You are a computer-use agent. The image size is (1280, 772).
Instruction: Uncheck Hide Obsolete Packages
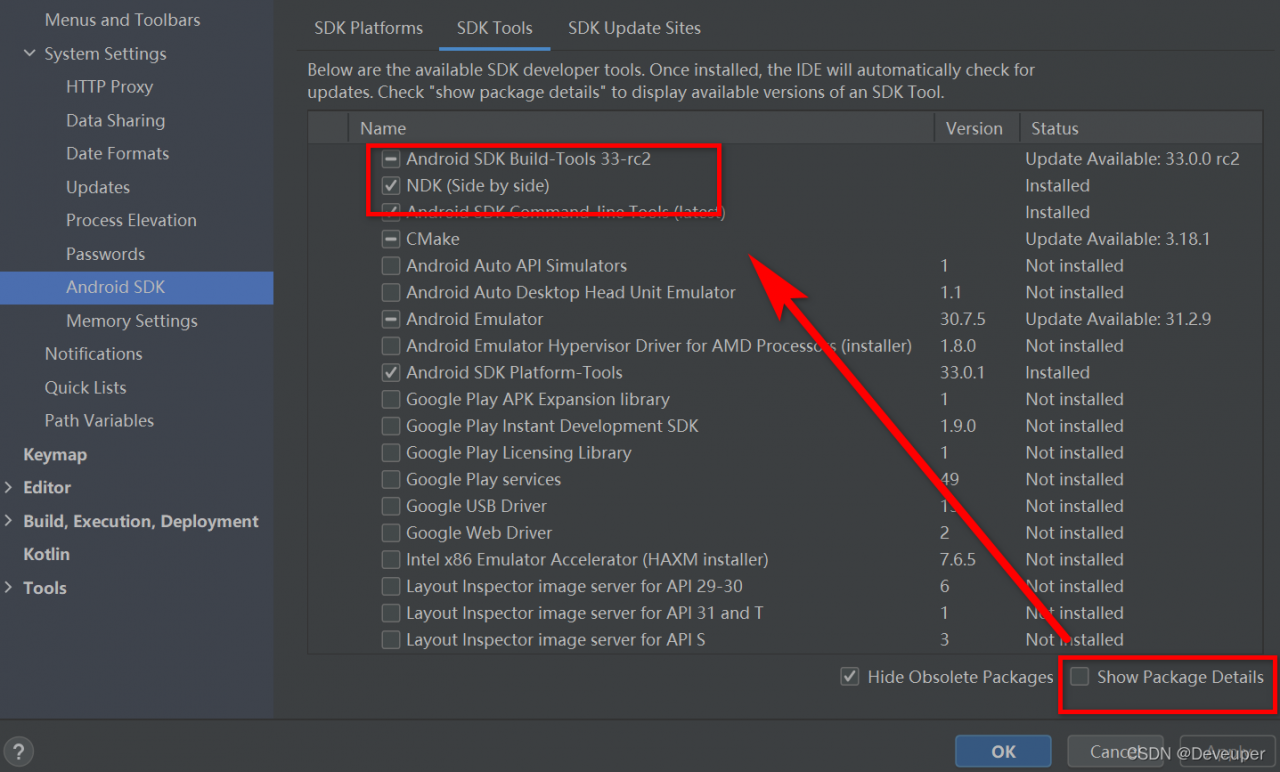pyautogui.click(x=850, y=677)
